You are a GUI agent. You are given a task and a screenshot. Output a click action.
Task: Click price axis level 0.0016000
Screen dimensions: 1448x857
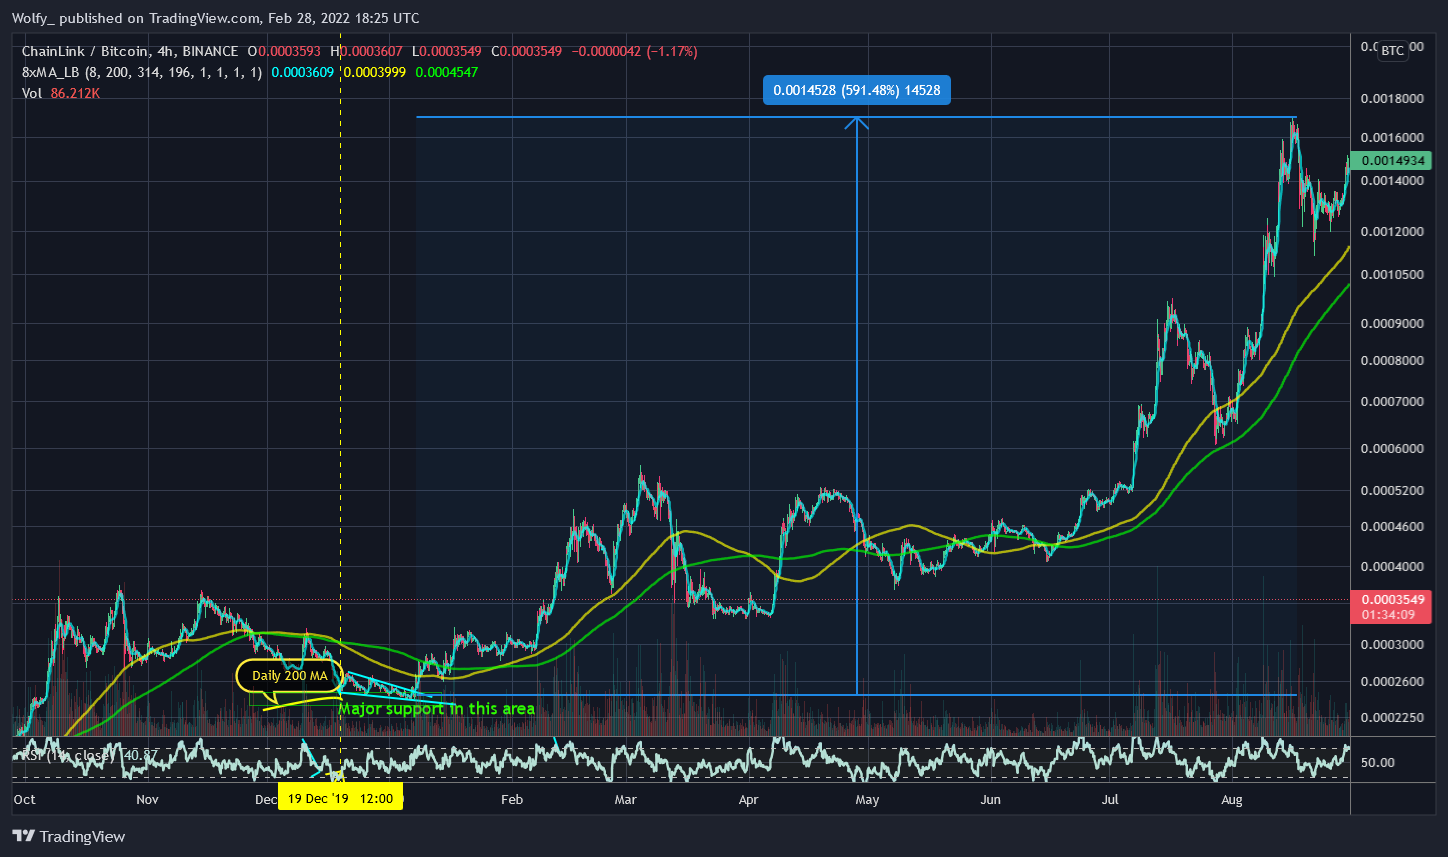point(1393,137)
